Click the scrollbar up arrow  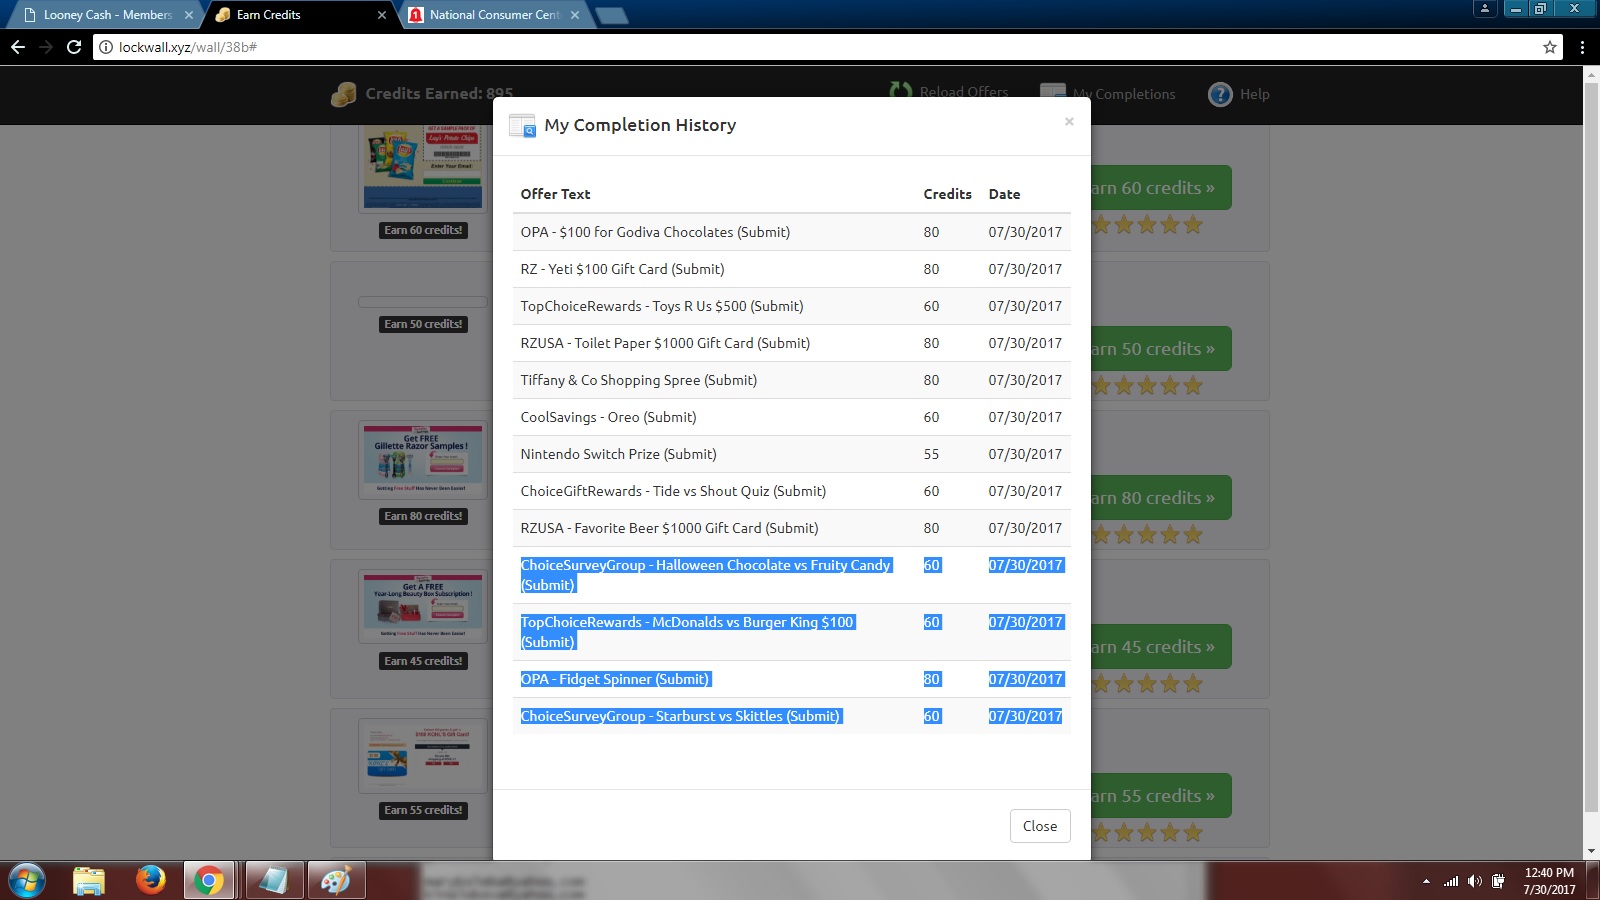click(1591, 75)
